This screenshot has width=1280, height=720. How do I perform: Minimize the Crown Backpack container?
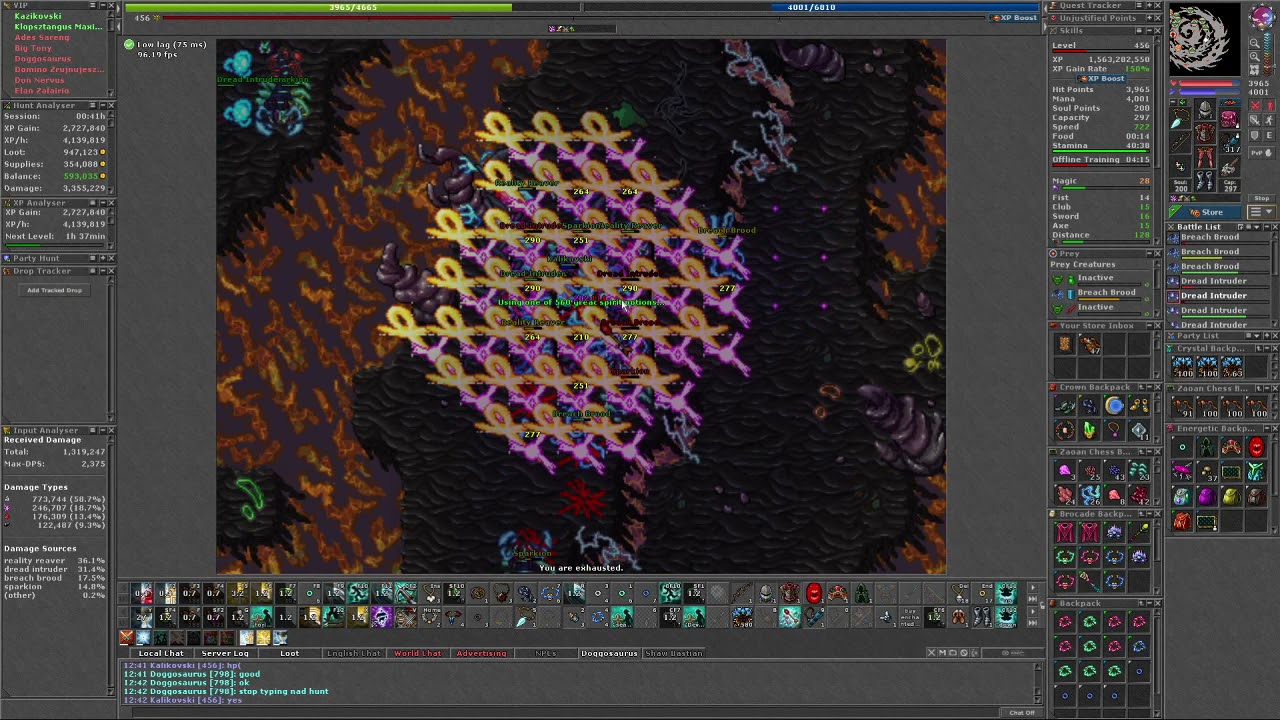pyautogui.click(x=1149, y=387)
